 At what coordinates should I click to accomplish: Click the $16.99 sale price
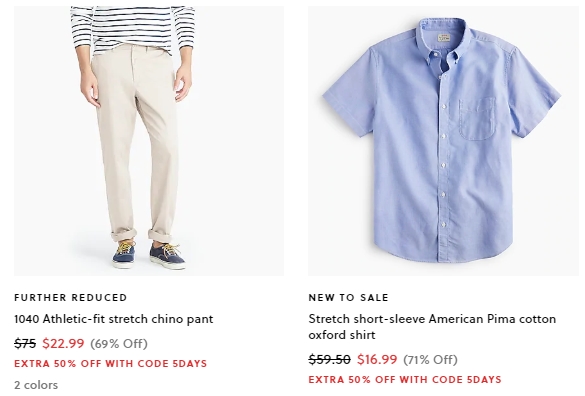[x=377, y=359]
